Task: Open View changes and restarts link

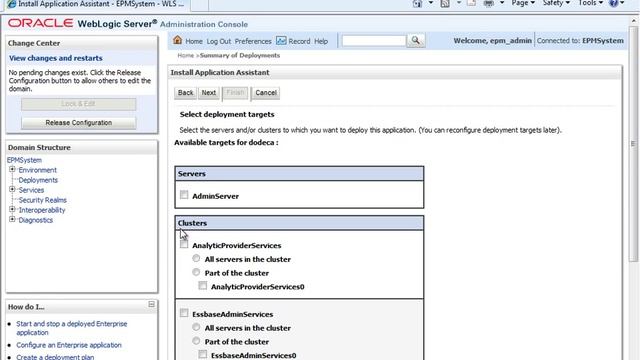Action: 56,58
